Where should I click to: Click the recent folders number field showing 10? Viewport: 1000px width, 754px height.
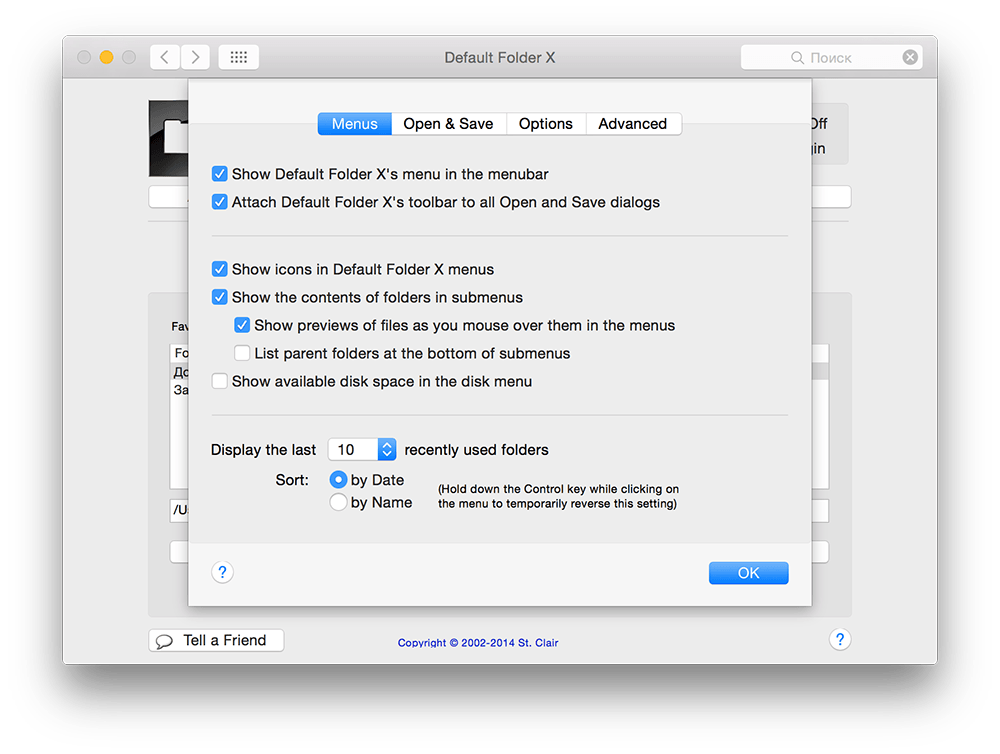[353, 450]
